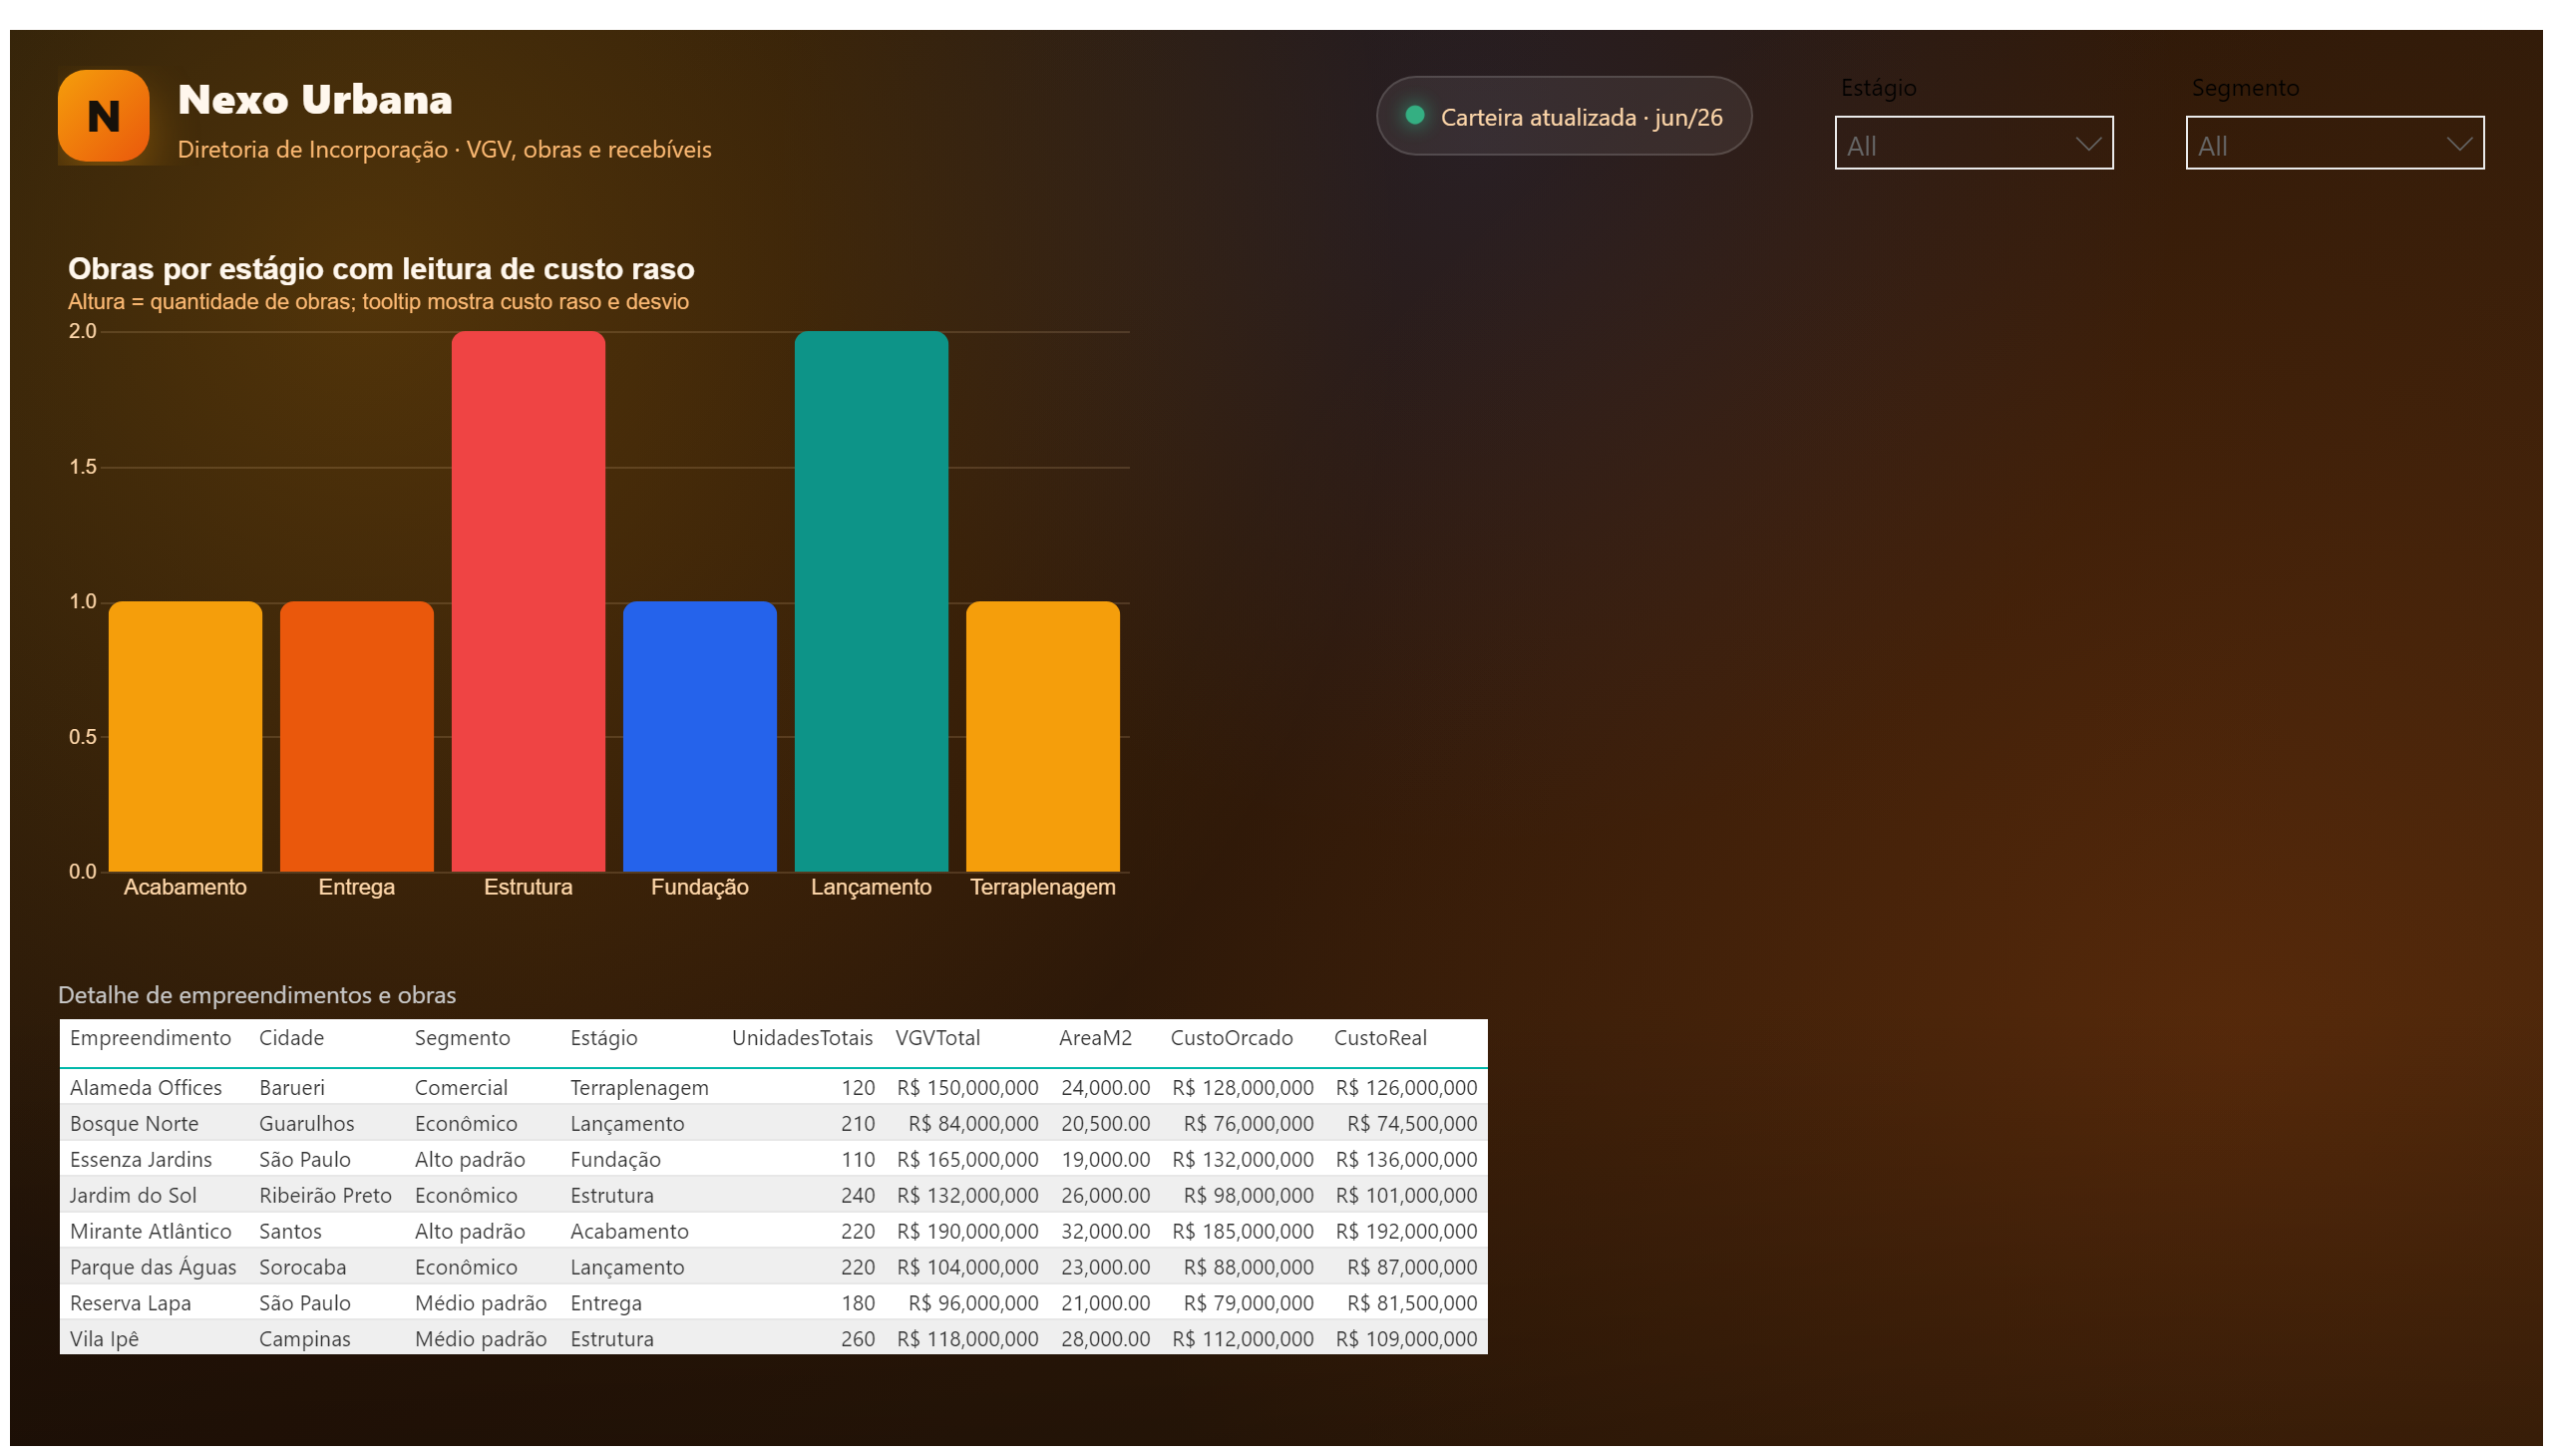Click the Guarulhos city cell
The image size is (2553, 1456).
(x=307, y=1123)
